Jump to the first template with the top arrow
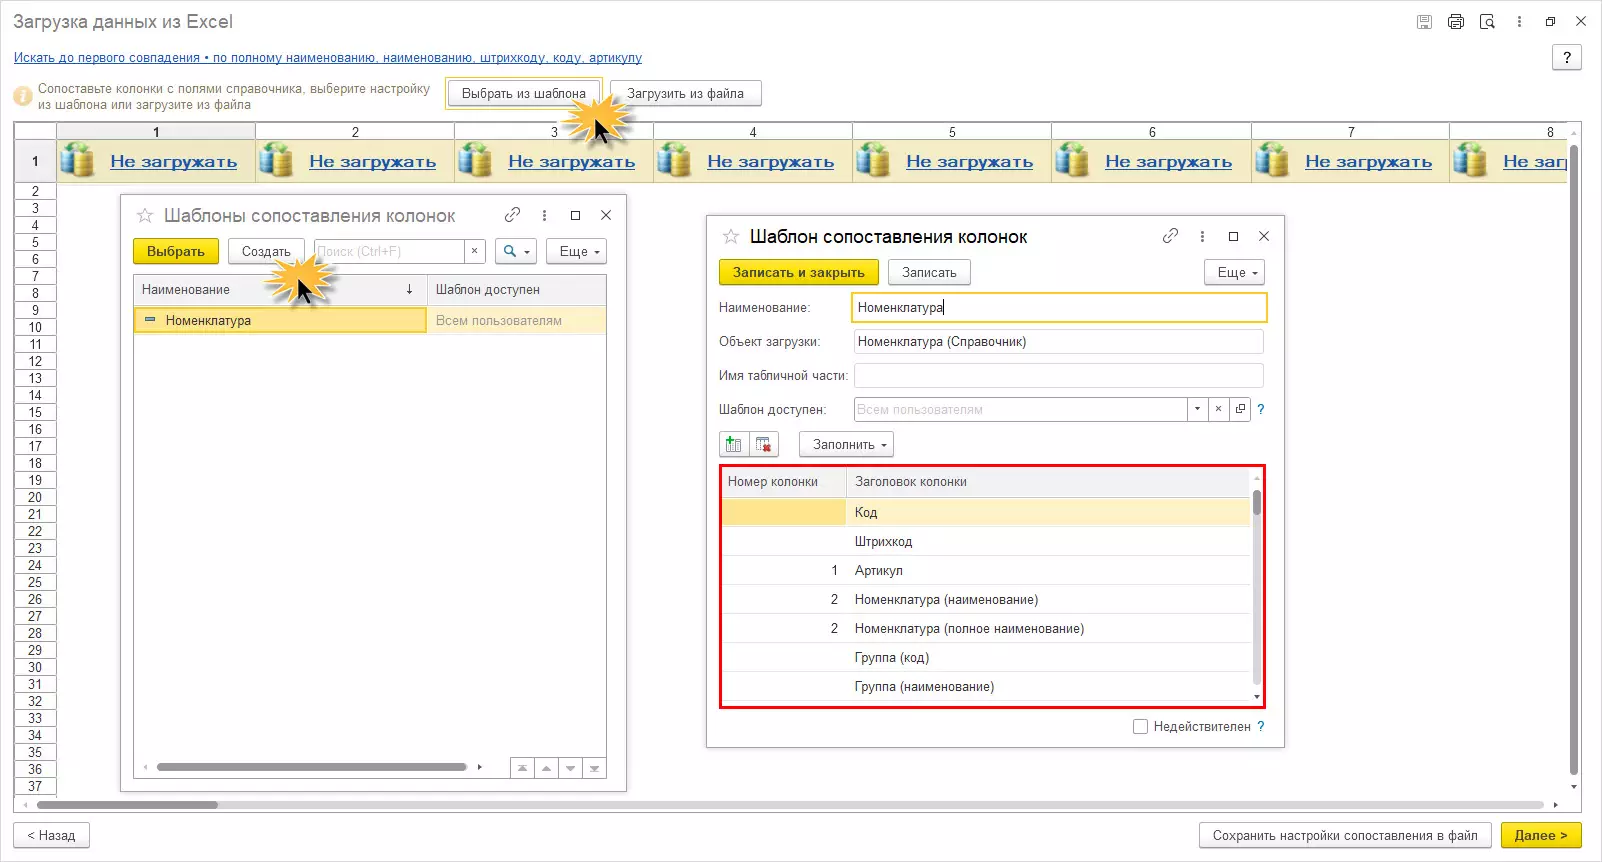This screenshot has width=1602, height=862. [522, 768]
